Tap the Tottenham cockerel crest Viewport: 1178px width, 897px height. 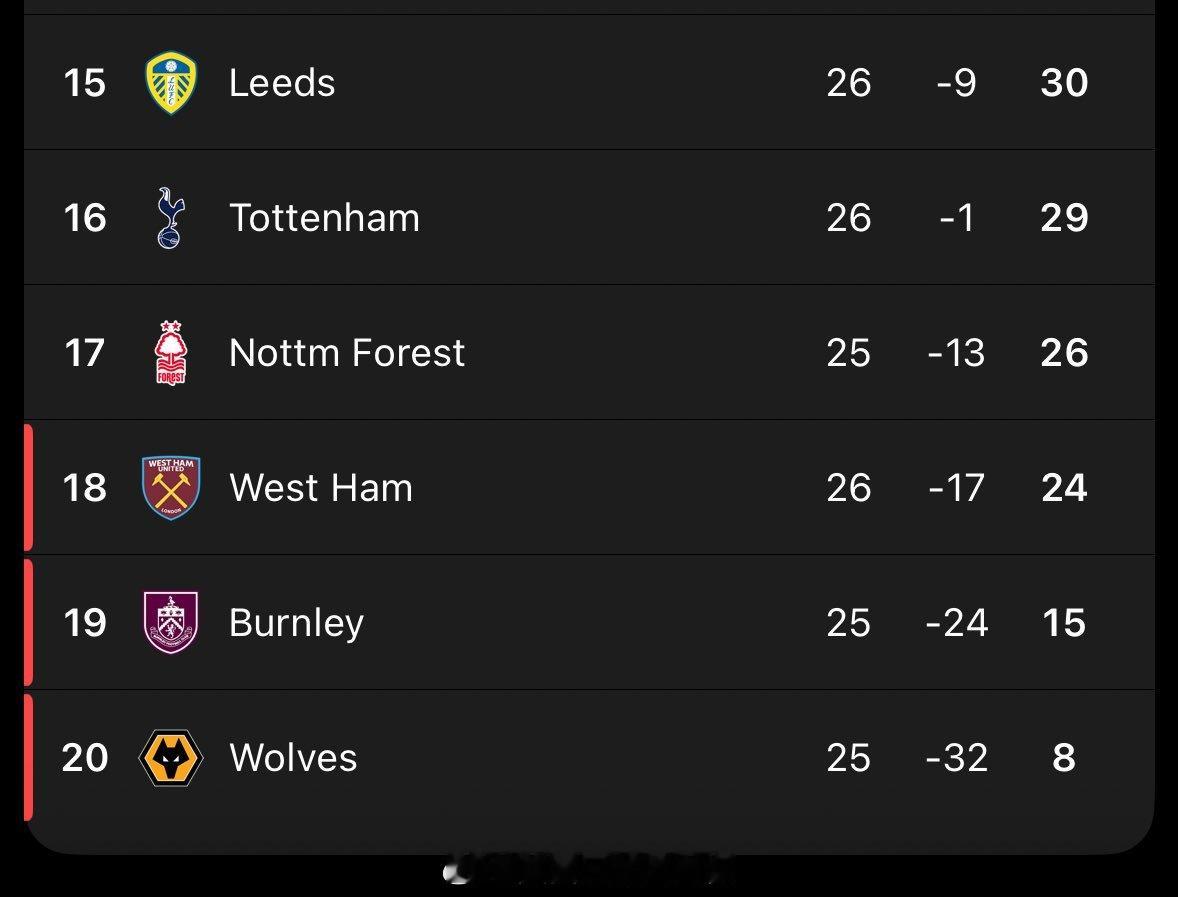point(171,218)
